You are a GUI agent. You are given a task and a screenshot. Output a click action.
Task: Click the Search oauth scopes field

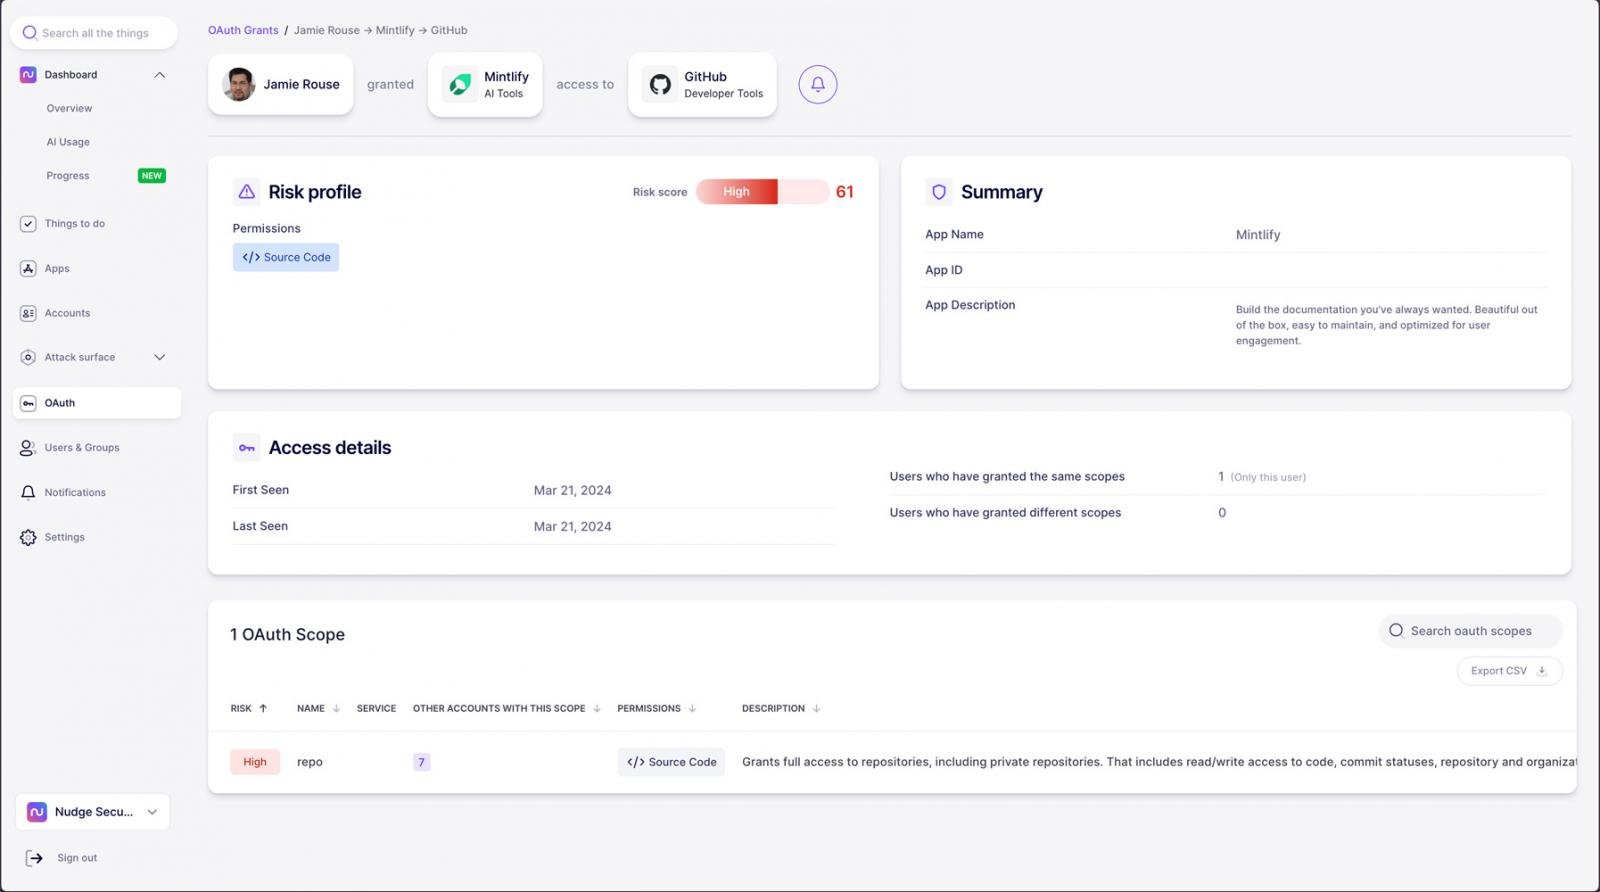[x=1470, y=631]
